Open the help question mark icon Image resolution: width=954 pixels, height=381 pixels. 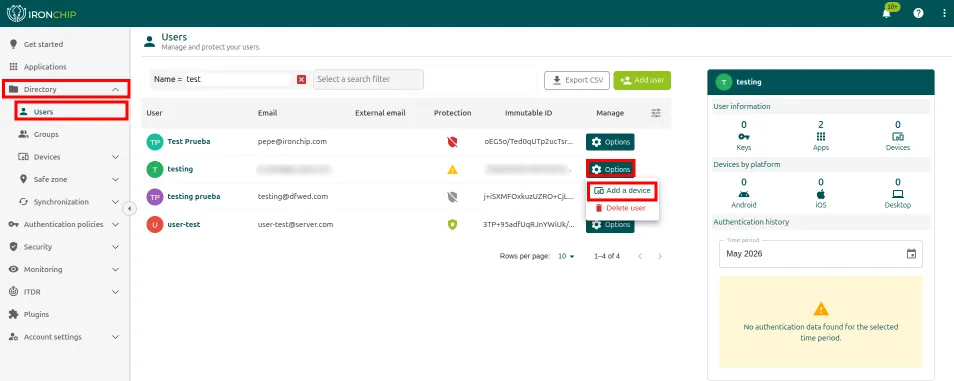(x=919, y=13)
